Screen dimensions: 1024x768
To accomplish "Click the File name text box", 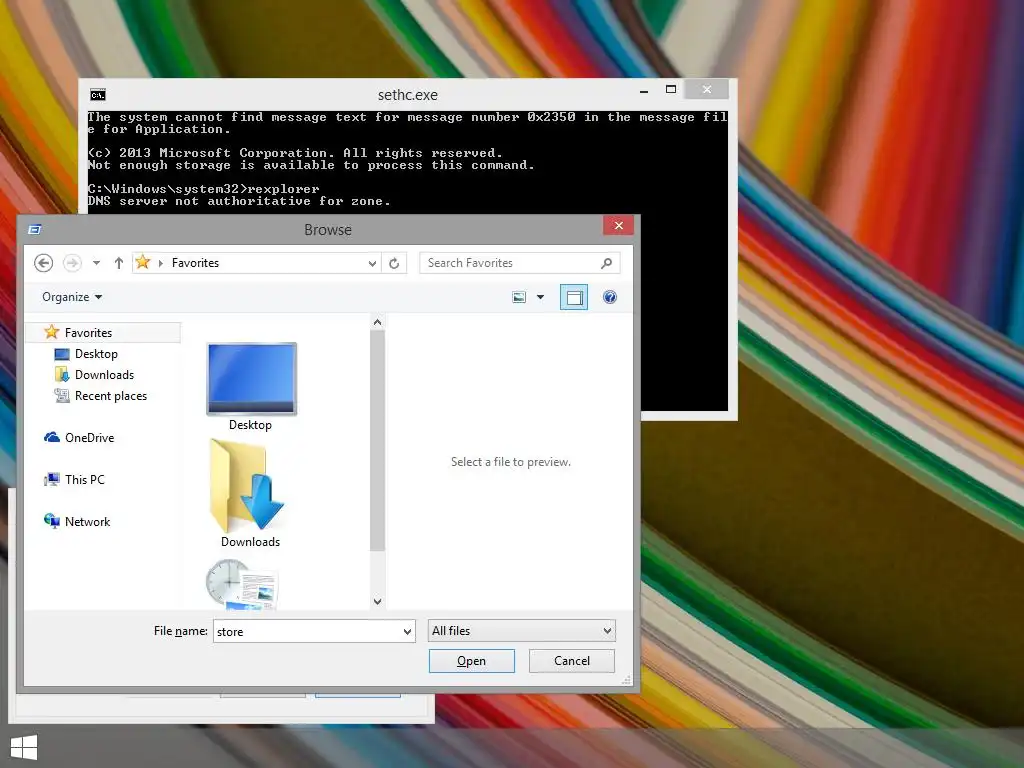I will [x=307, y=632].
